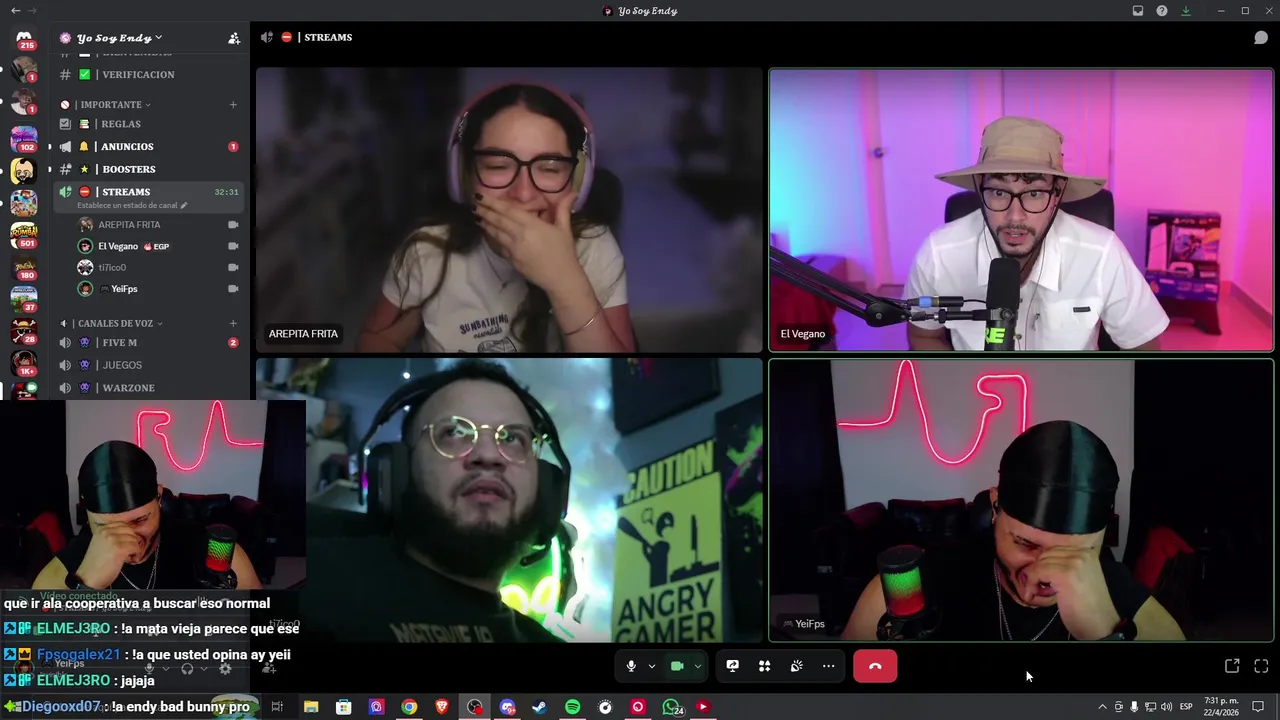Open WhatsApp from taskbar

point(671,707)
